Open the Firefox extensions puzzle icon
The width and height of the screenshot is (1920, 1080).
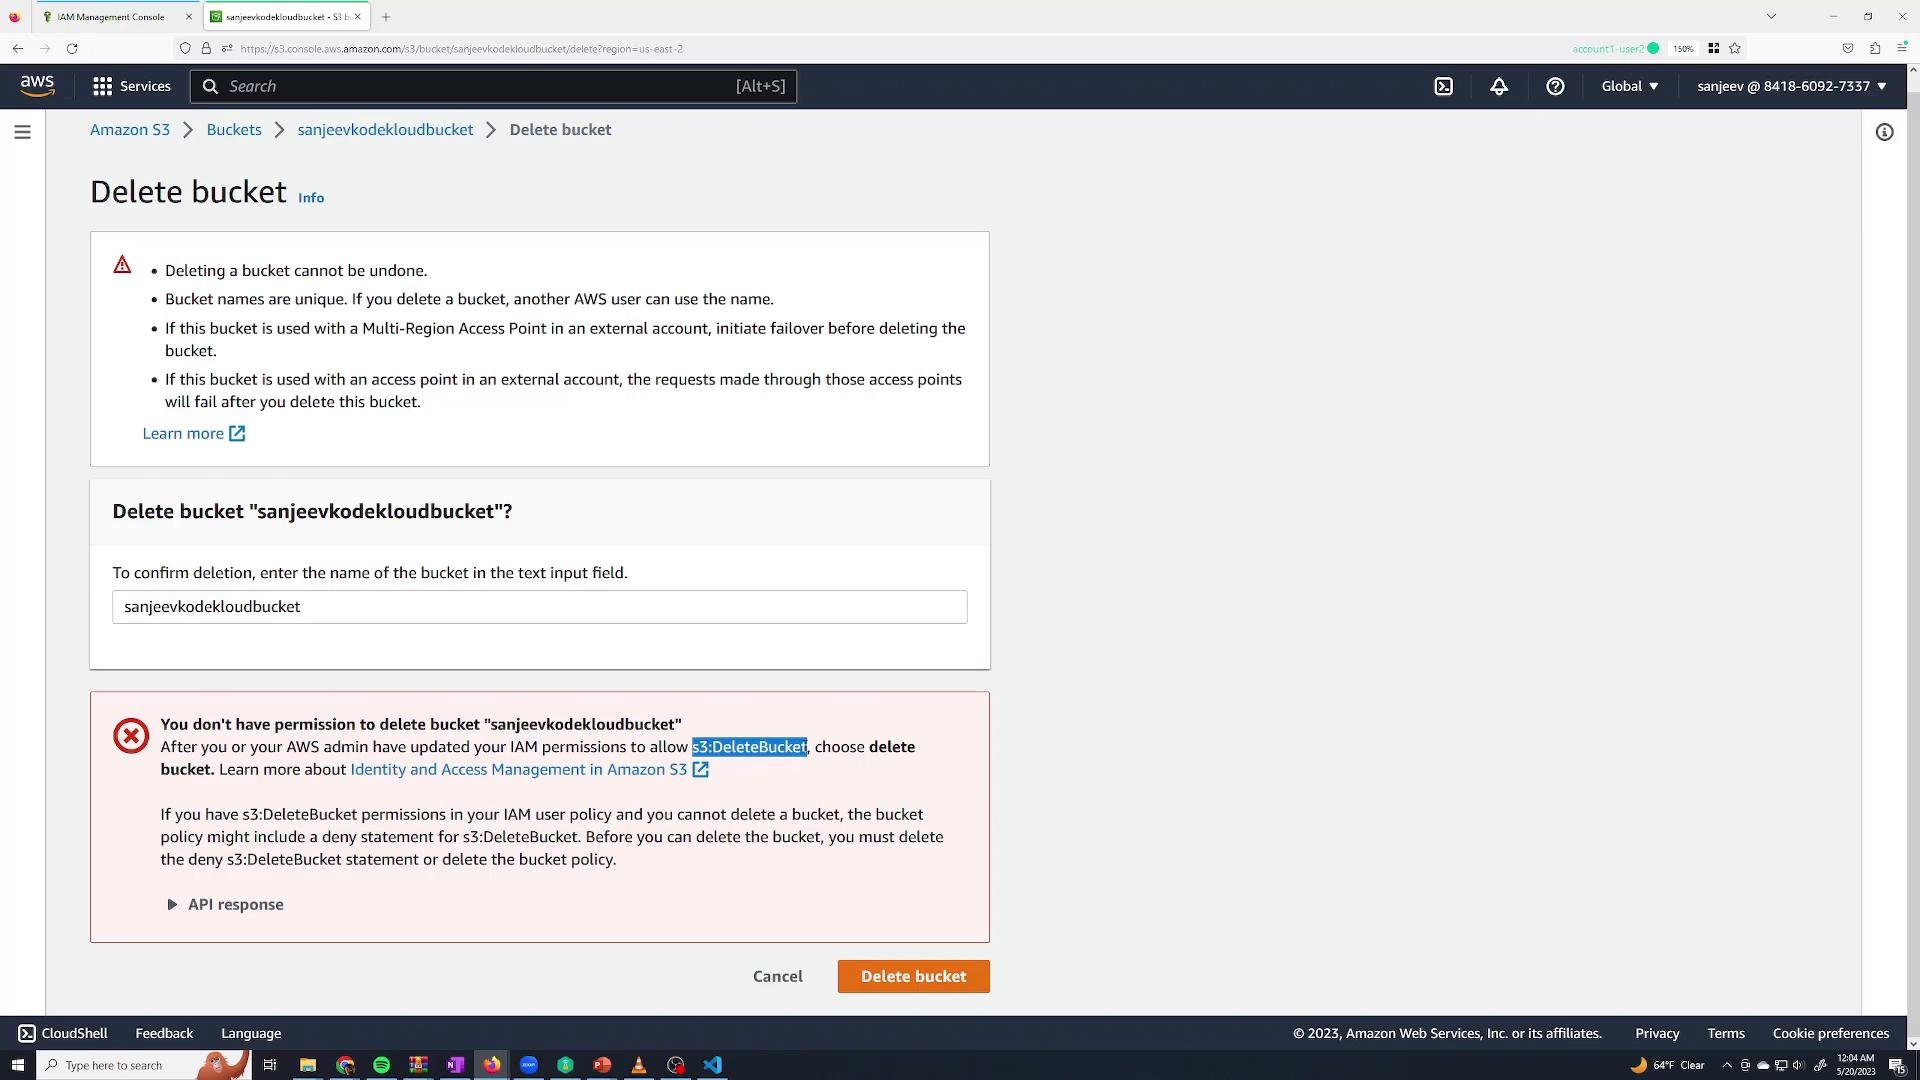point(1875,48)
